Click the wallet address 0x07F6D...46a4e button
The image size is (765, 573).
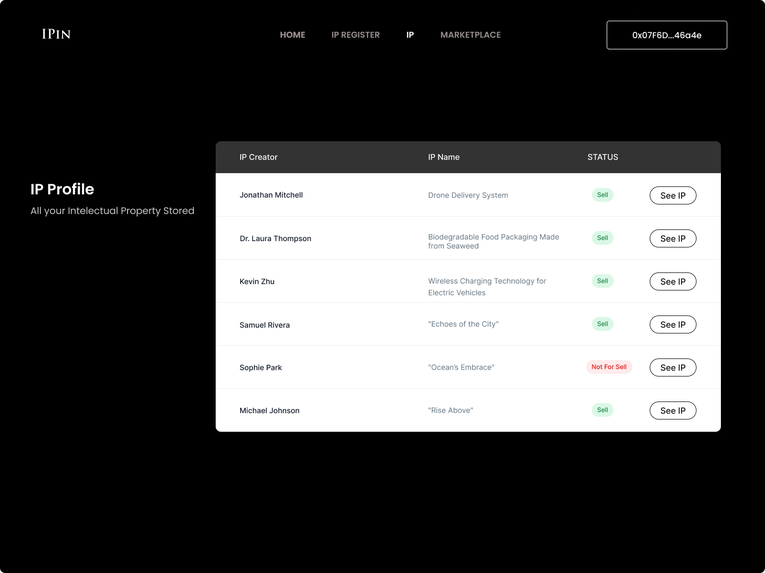click(x=666, y=35)
